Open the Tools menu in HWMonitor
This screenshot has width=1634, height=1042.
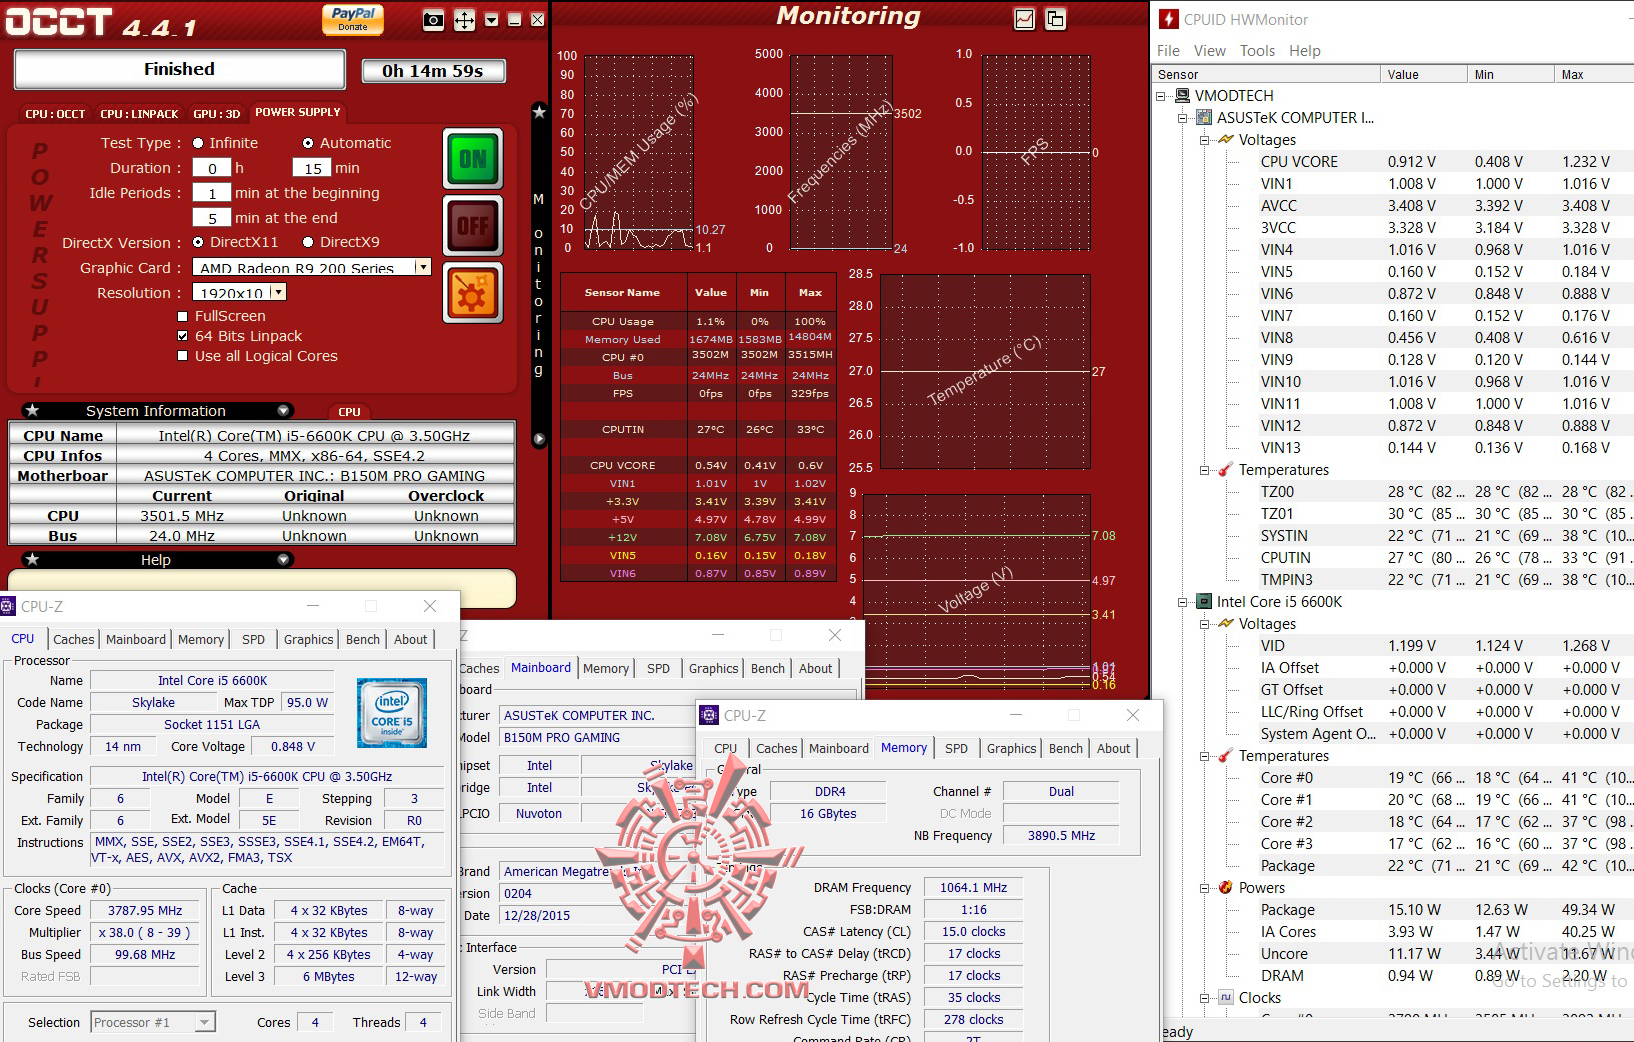pos(1257,51)
